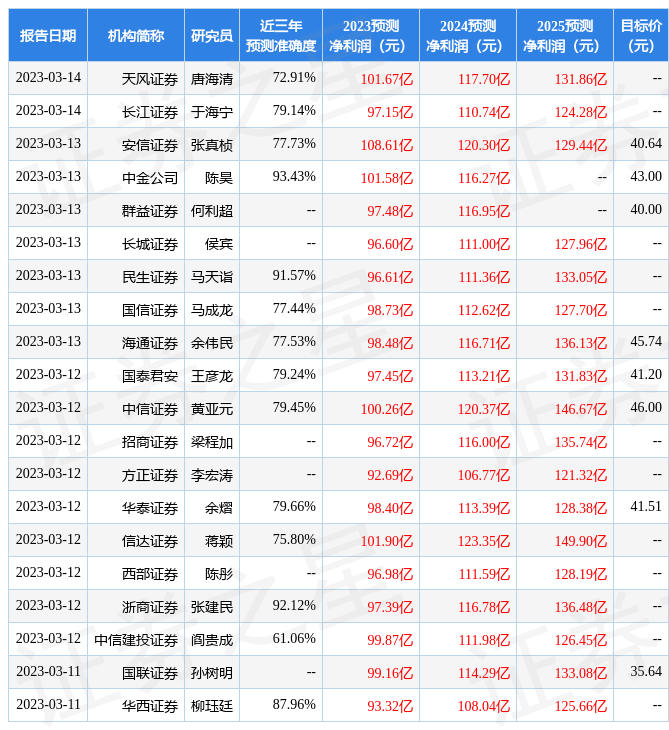Image resolution: width=669 pixels, height=730 pixels.
Task: Click researcher name 张建民
Action: coord(212,607)
